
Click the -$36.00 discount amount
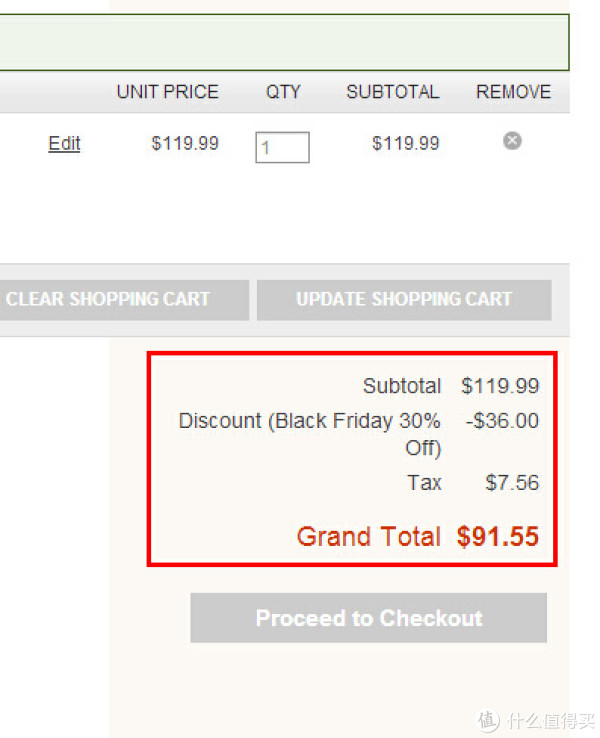click(x=502, y=421)
